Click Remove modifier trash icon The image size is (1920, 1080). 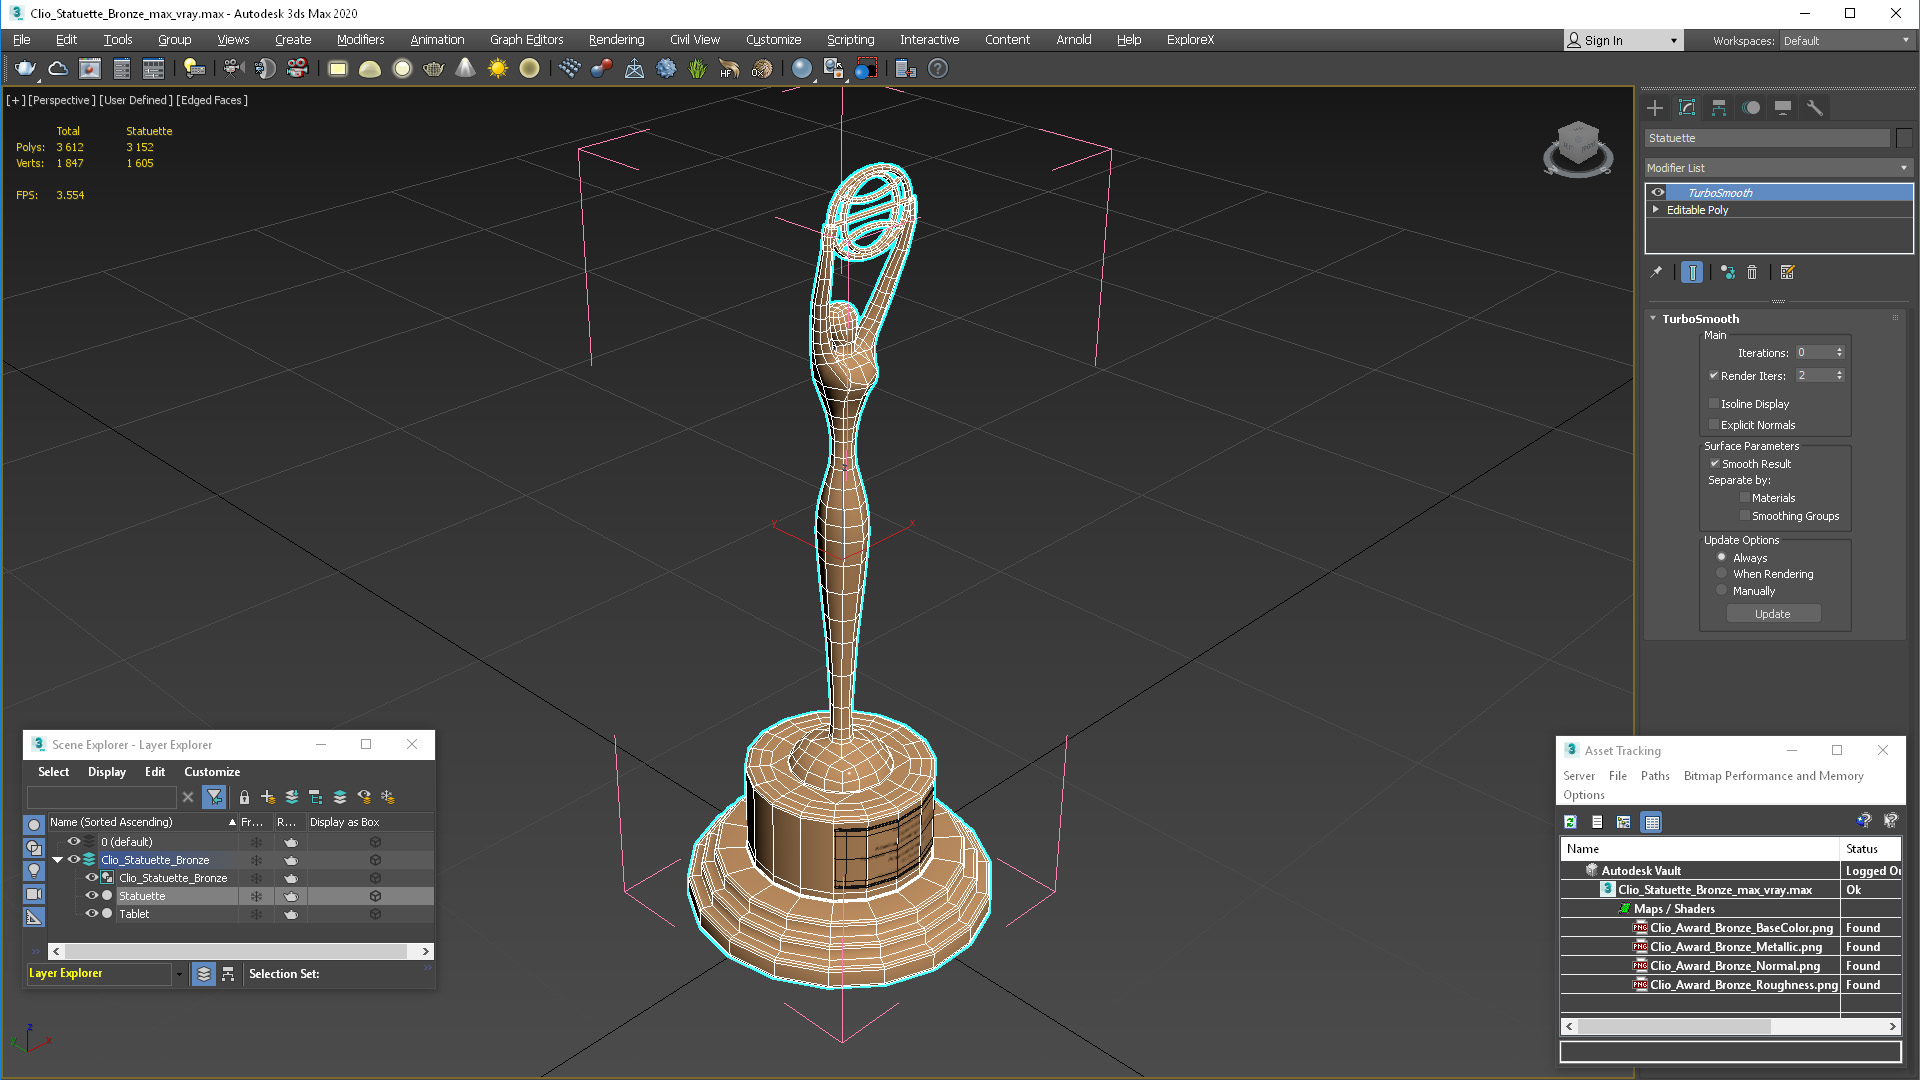click(x=1752, y=272)
